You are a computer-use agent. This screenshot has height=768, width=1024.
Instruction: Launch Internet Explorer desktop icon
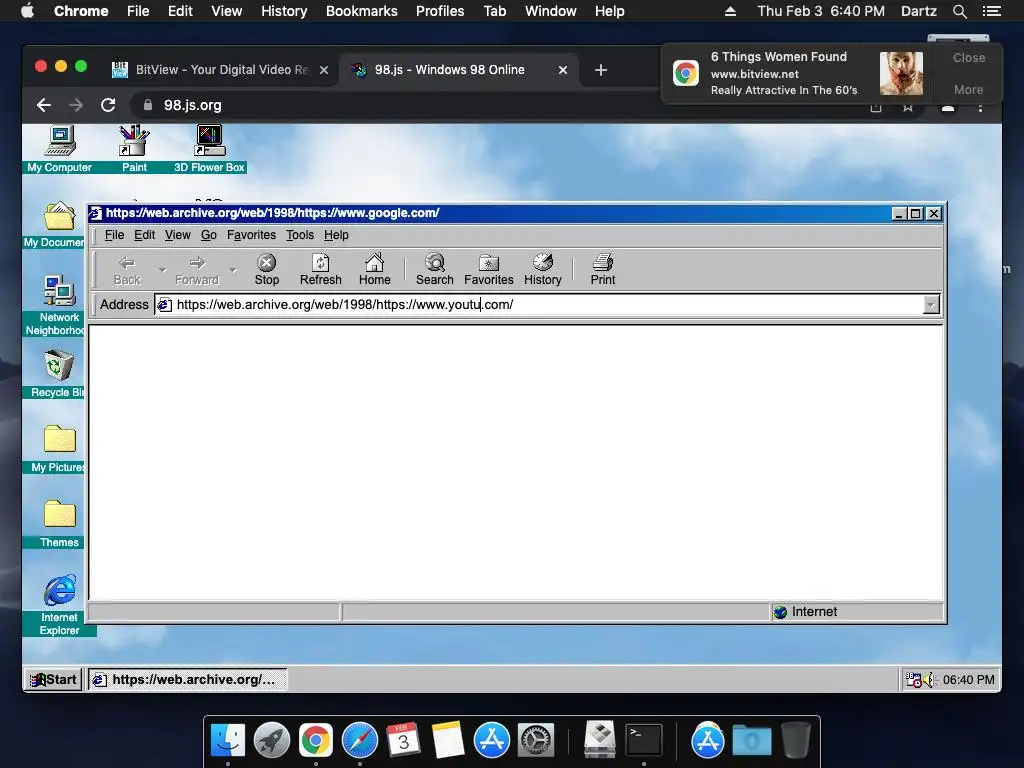click(59, 605)
